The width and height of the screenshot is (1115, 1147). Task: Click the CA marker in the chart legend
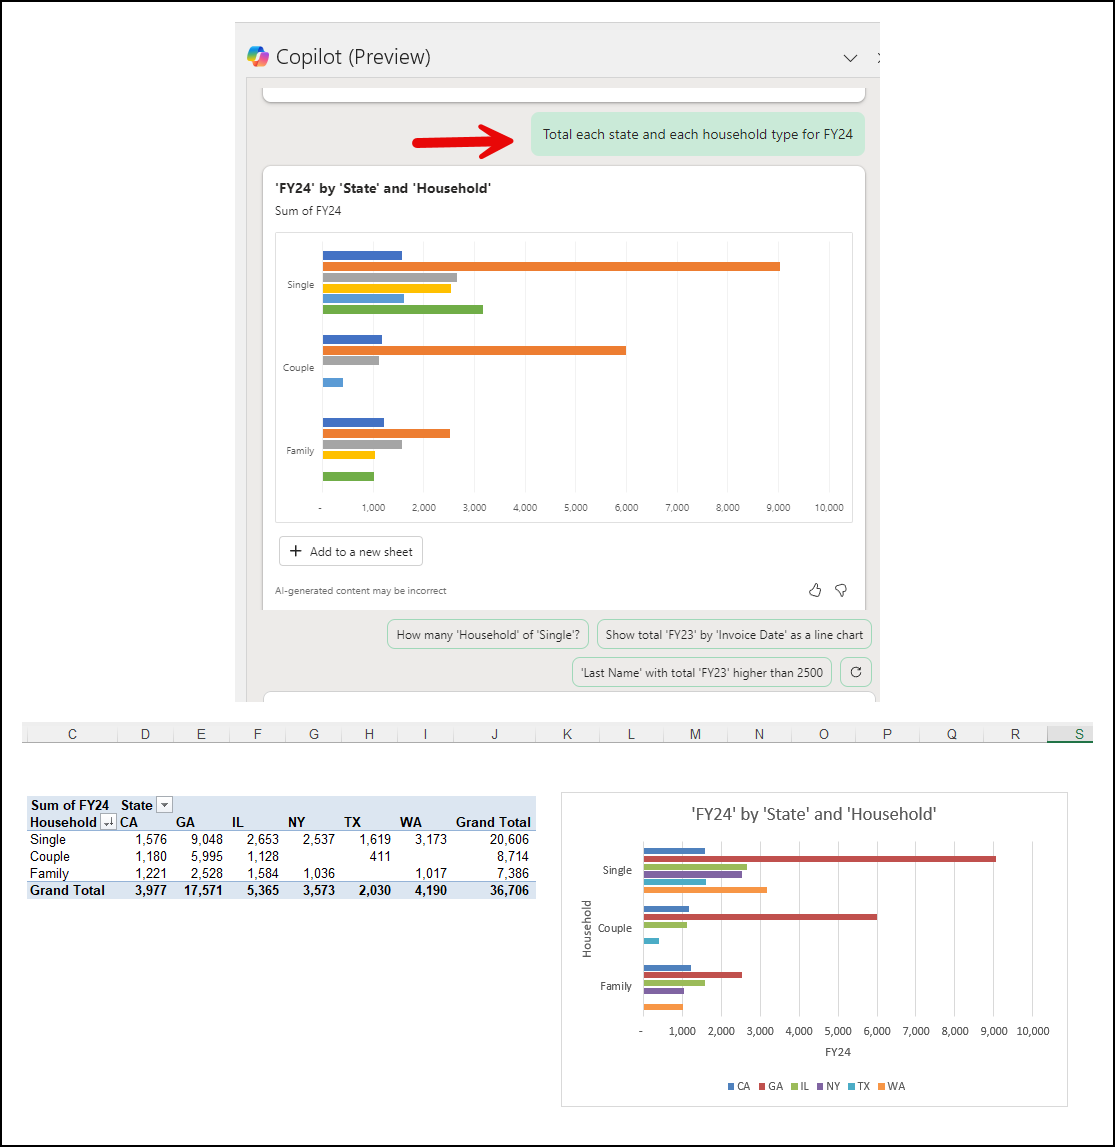pos(730,1086)
